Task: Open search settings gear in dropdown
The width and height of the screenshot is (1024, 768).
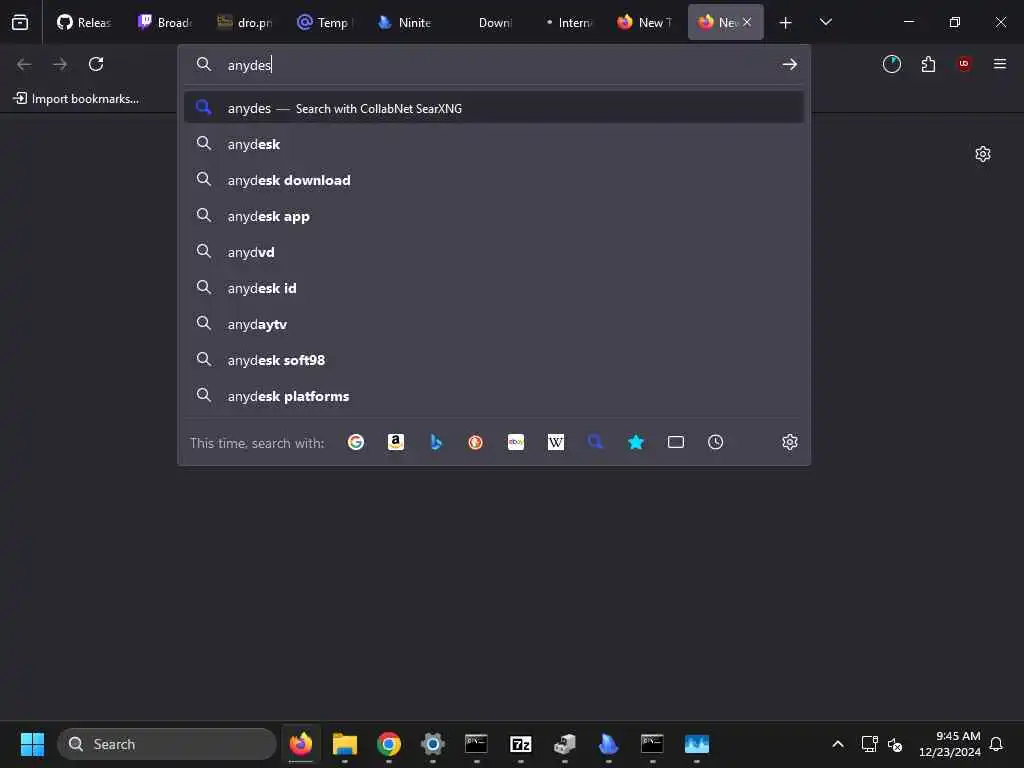Action: (x=790, y=442)
